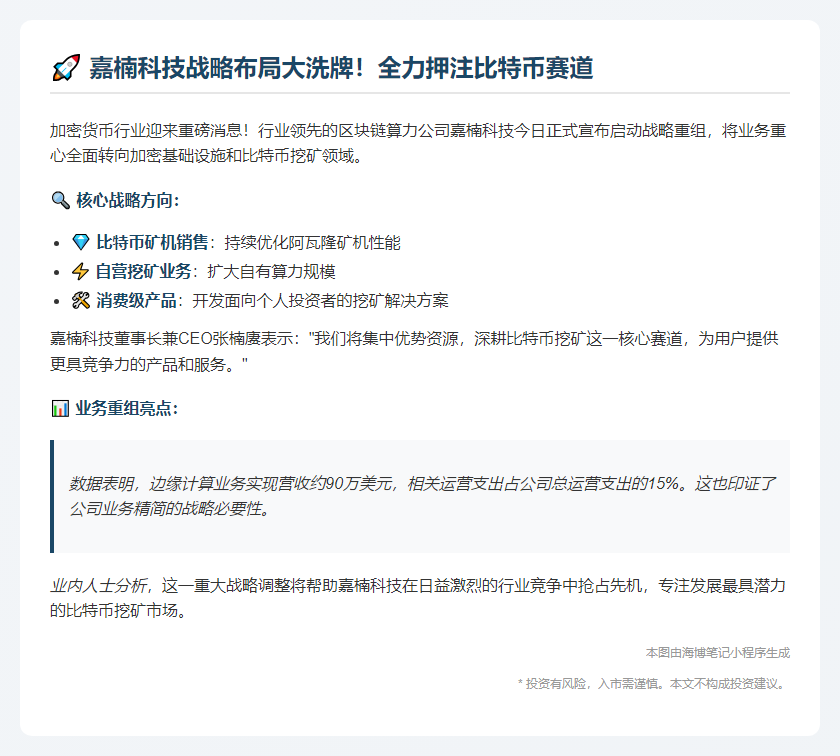Click the rocket emoji in the title

(66, 68)
